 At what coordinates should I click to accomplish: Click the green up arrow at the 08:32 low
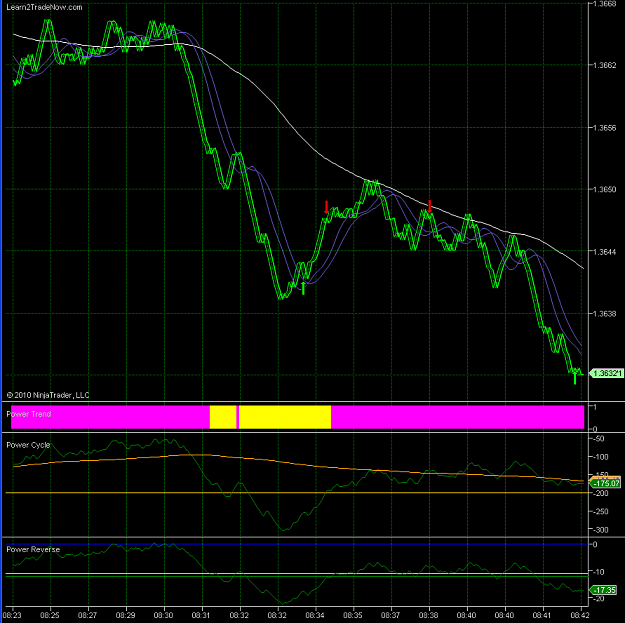[303, 288]
